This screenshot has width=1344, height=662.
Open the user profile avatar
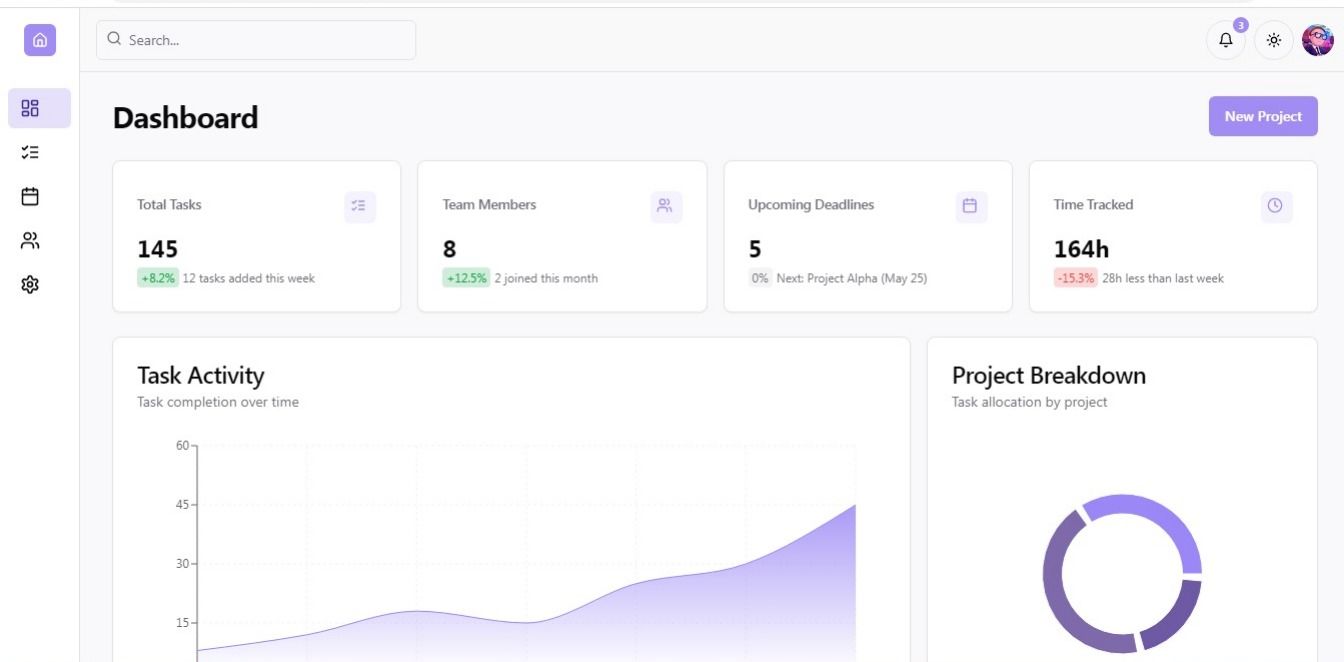(x=1318, y=40)
